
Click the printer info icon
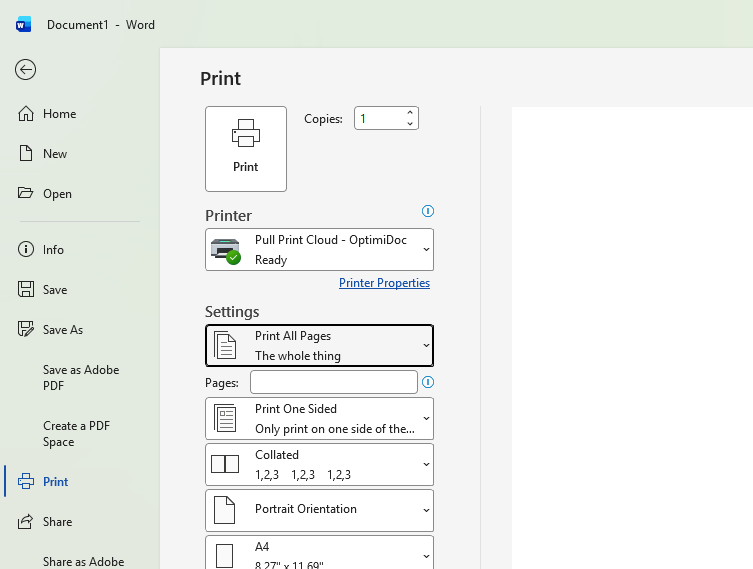(x=428, y=211)
